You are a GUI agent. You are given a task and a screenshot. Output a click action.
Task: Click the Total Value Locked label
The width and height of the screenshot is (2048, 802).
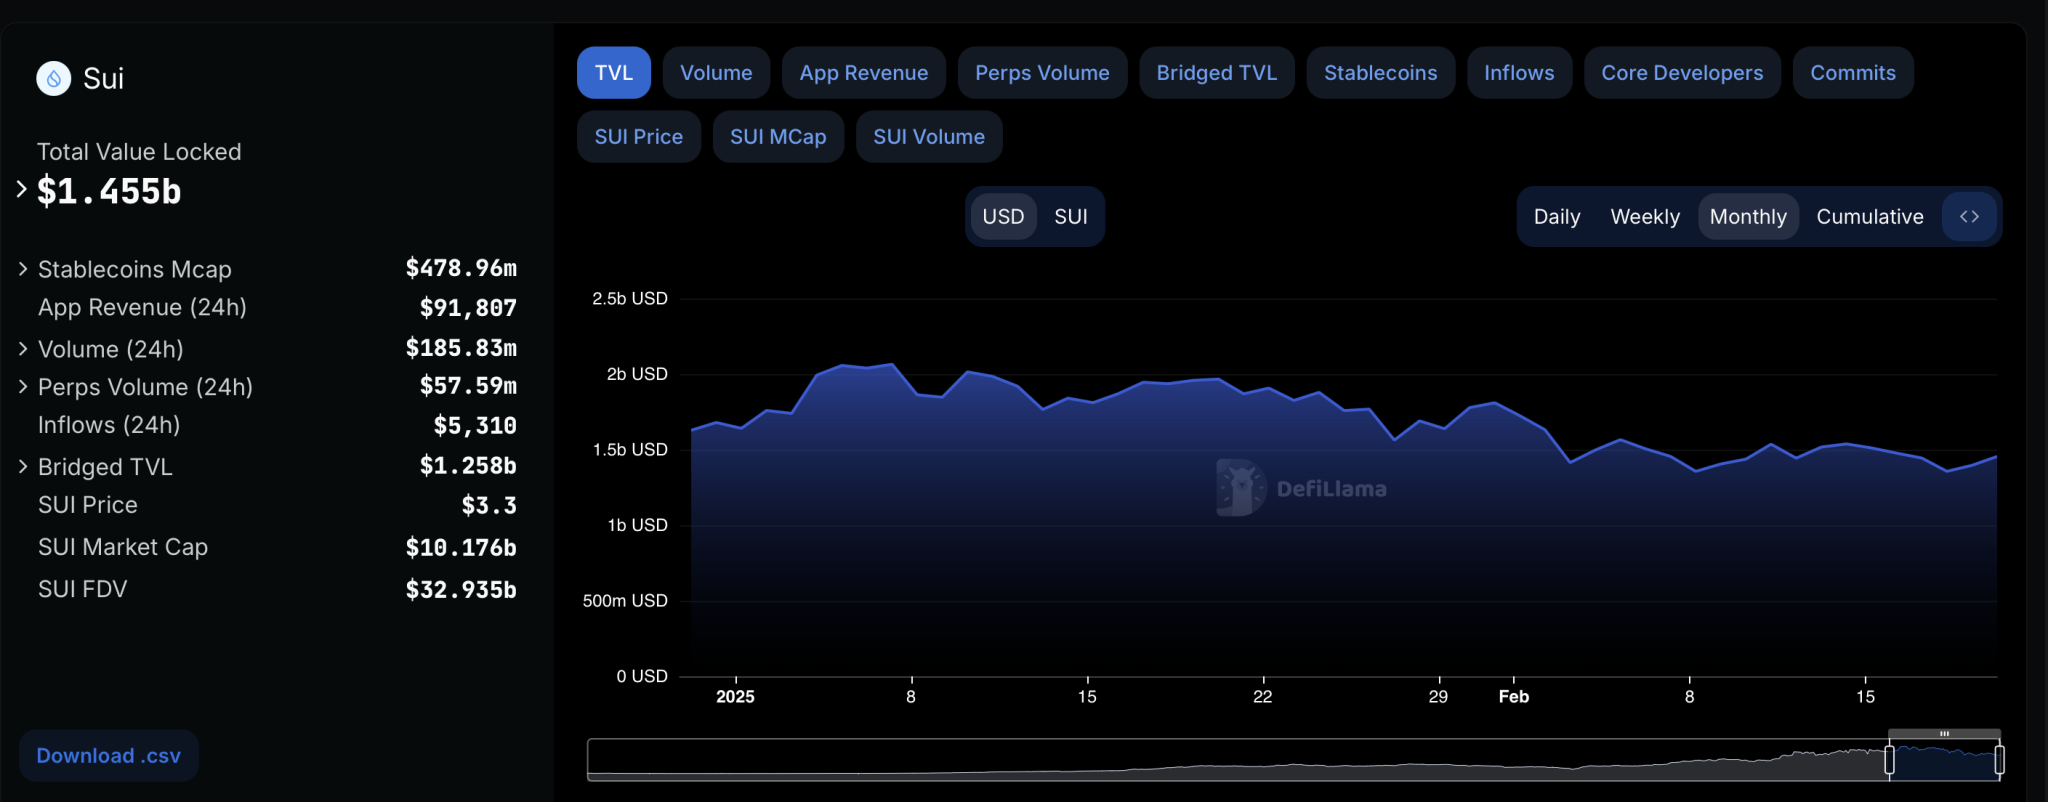point(139,152)
